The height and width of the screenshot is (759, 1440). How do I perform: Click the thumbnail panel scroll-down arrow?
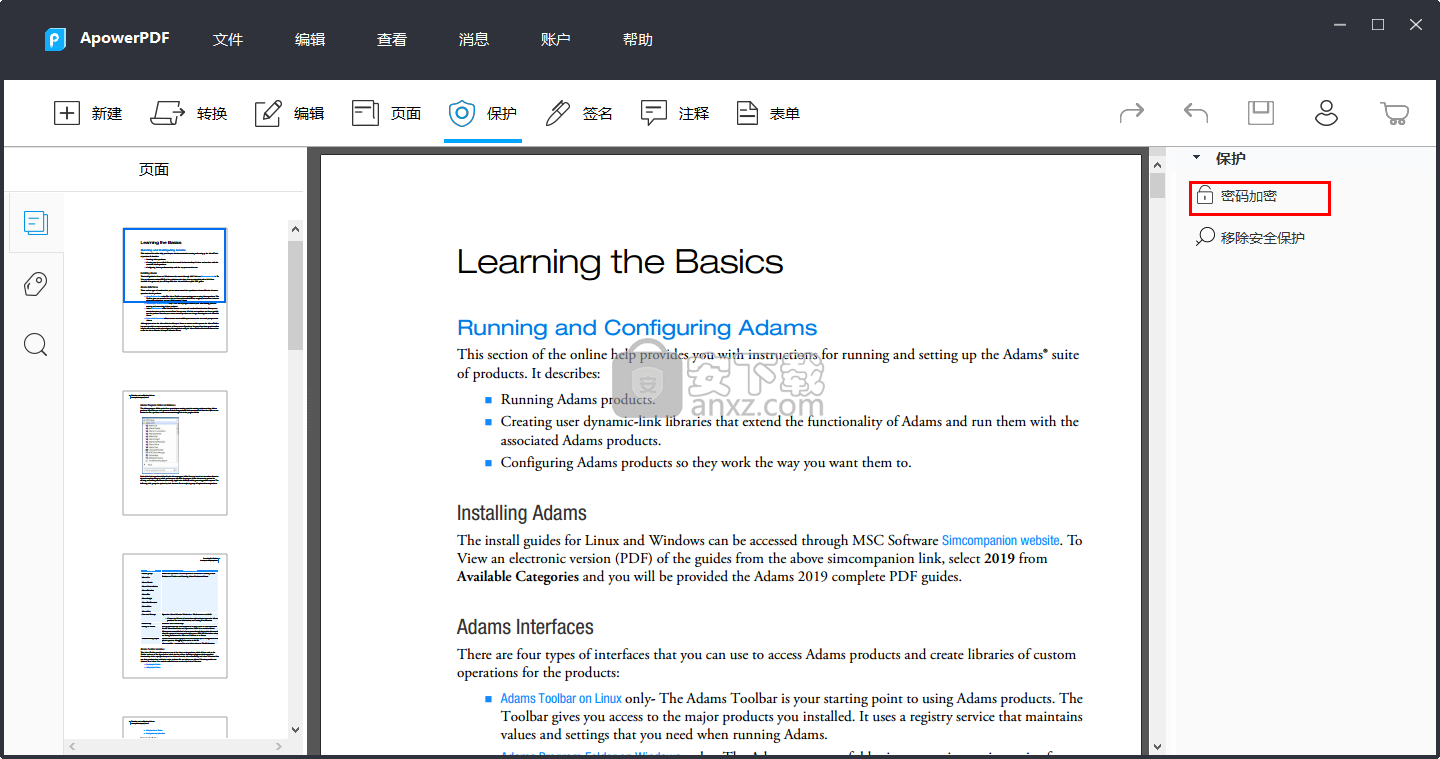[x=295, y=730]
